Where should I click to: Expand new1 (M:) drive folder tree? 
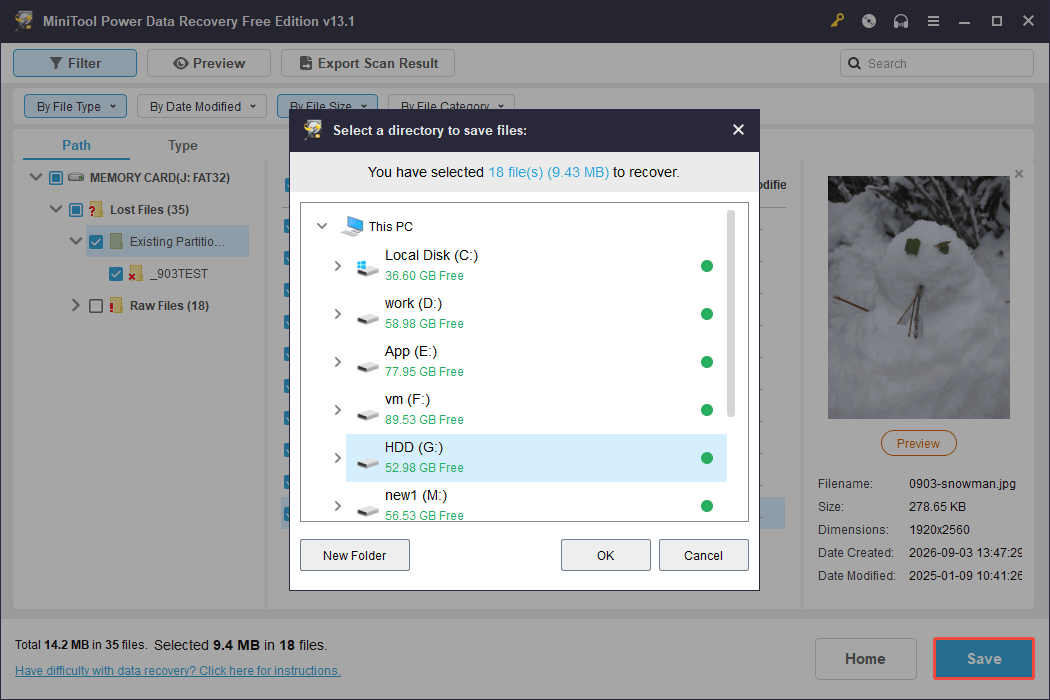click(x=338, y=506)
